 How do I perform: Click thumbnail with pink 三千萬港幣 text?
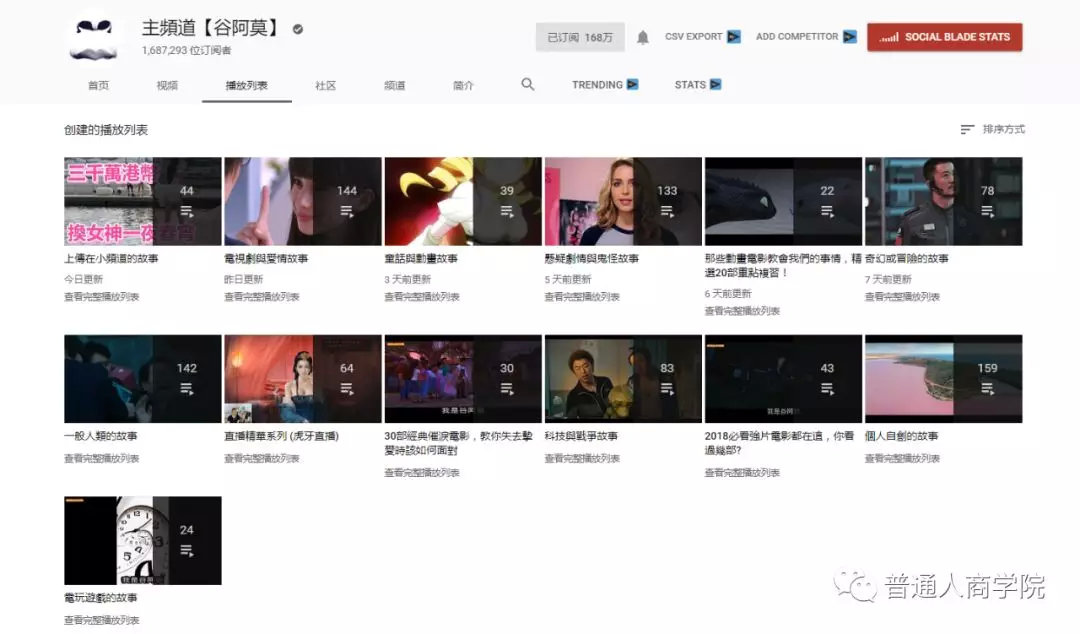pyautogui.click(x=143, y=201)
